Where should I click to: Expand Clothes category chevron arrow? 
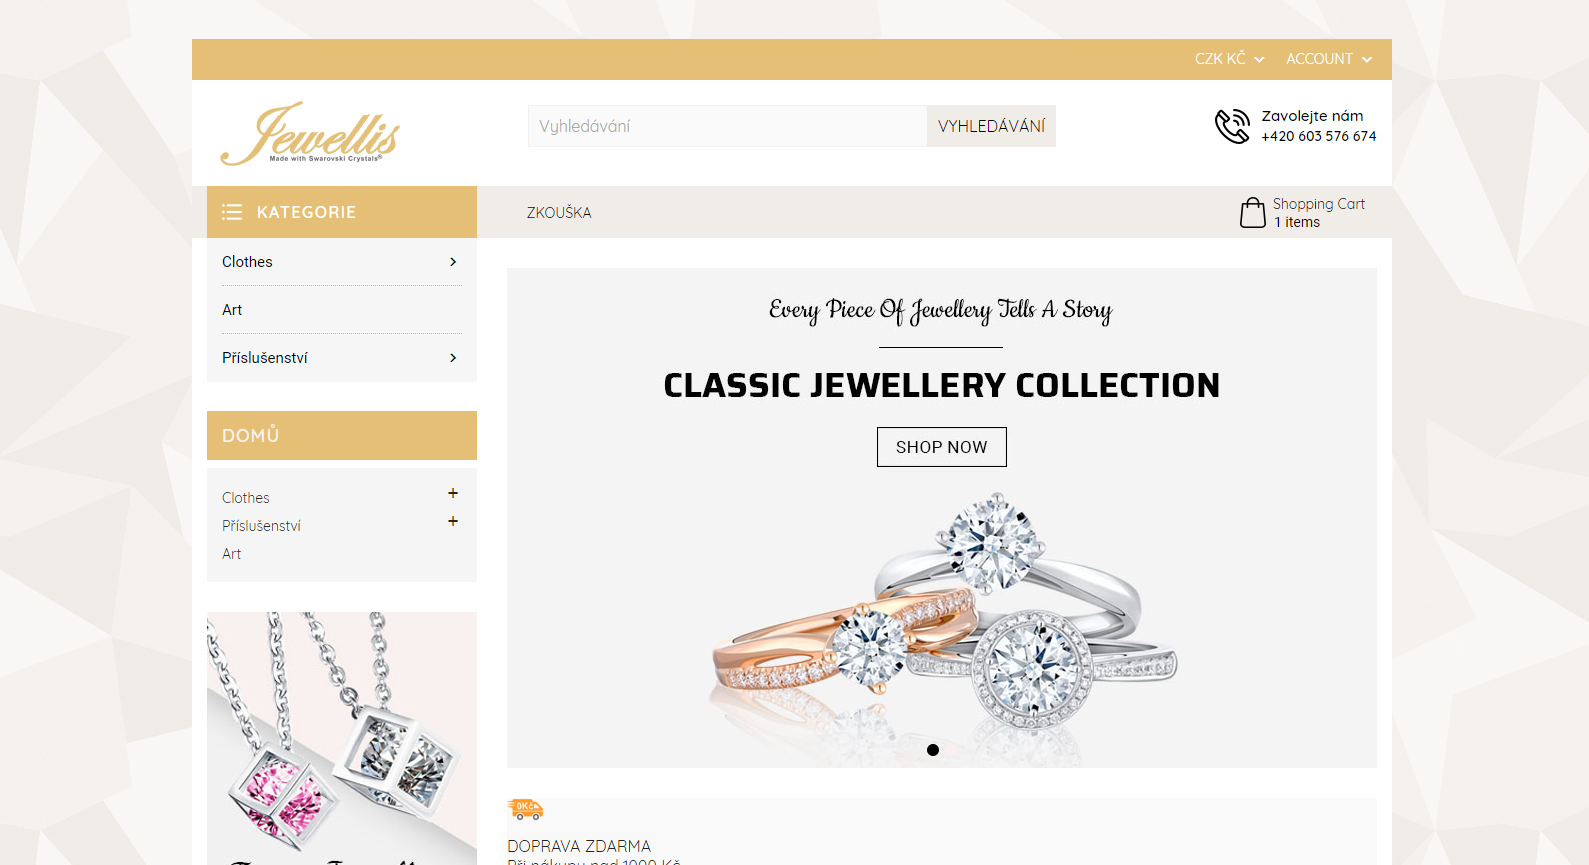click(x=453, y=262)
